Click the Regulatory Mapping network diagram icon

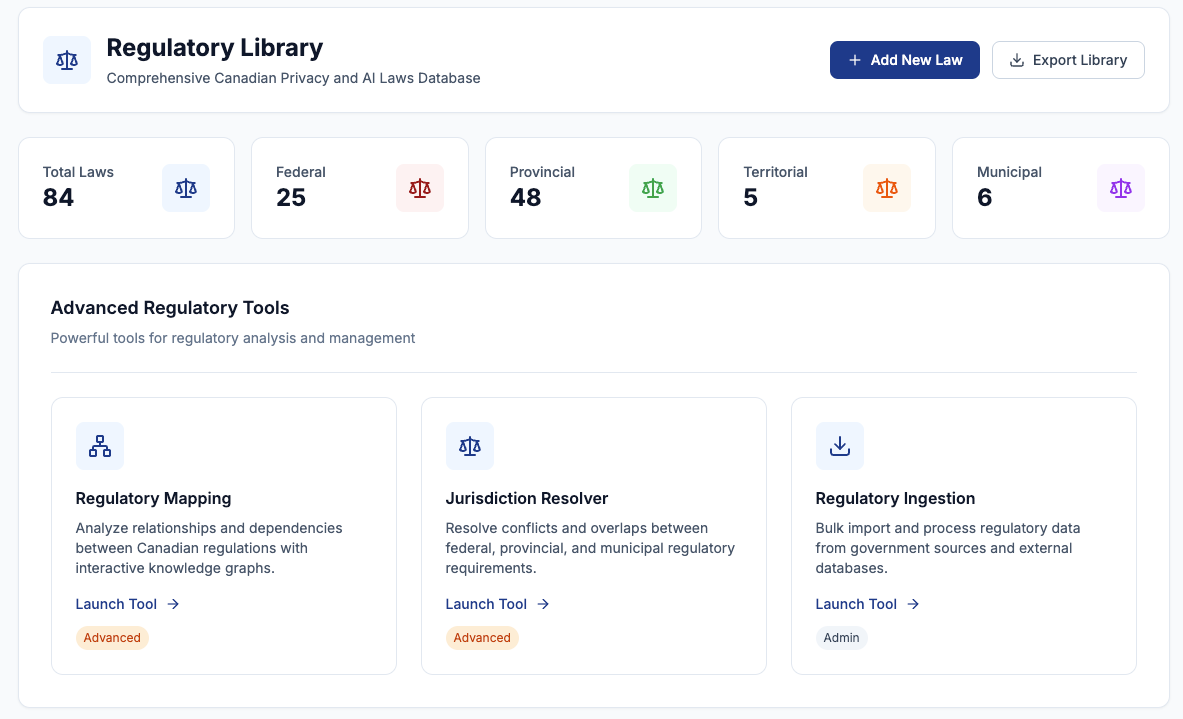tap(100, 446)
